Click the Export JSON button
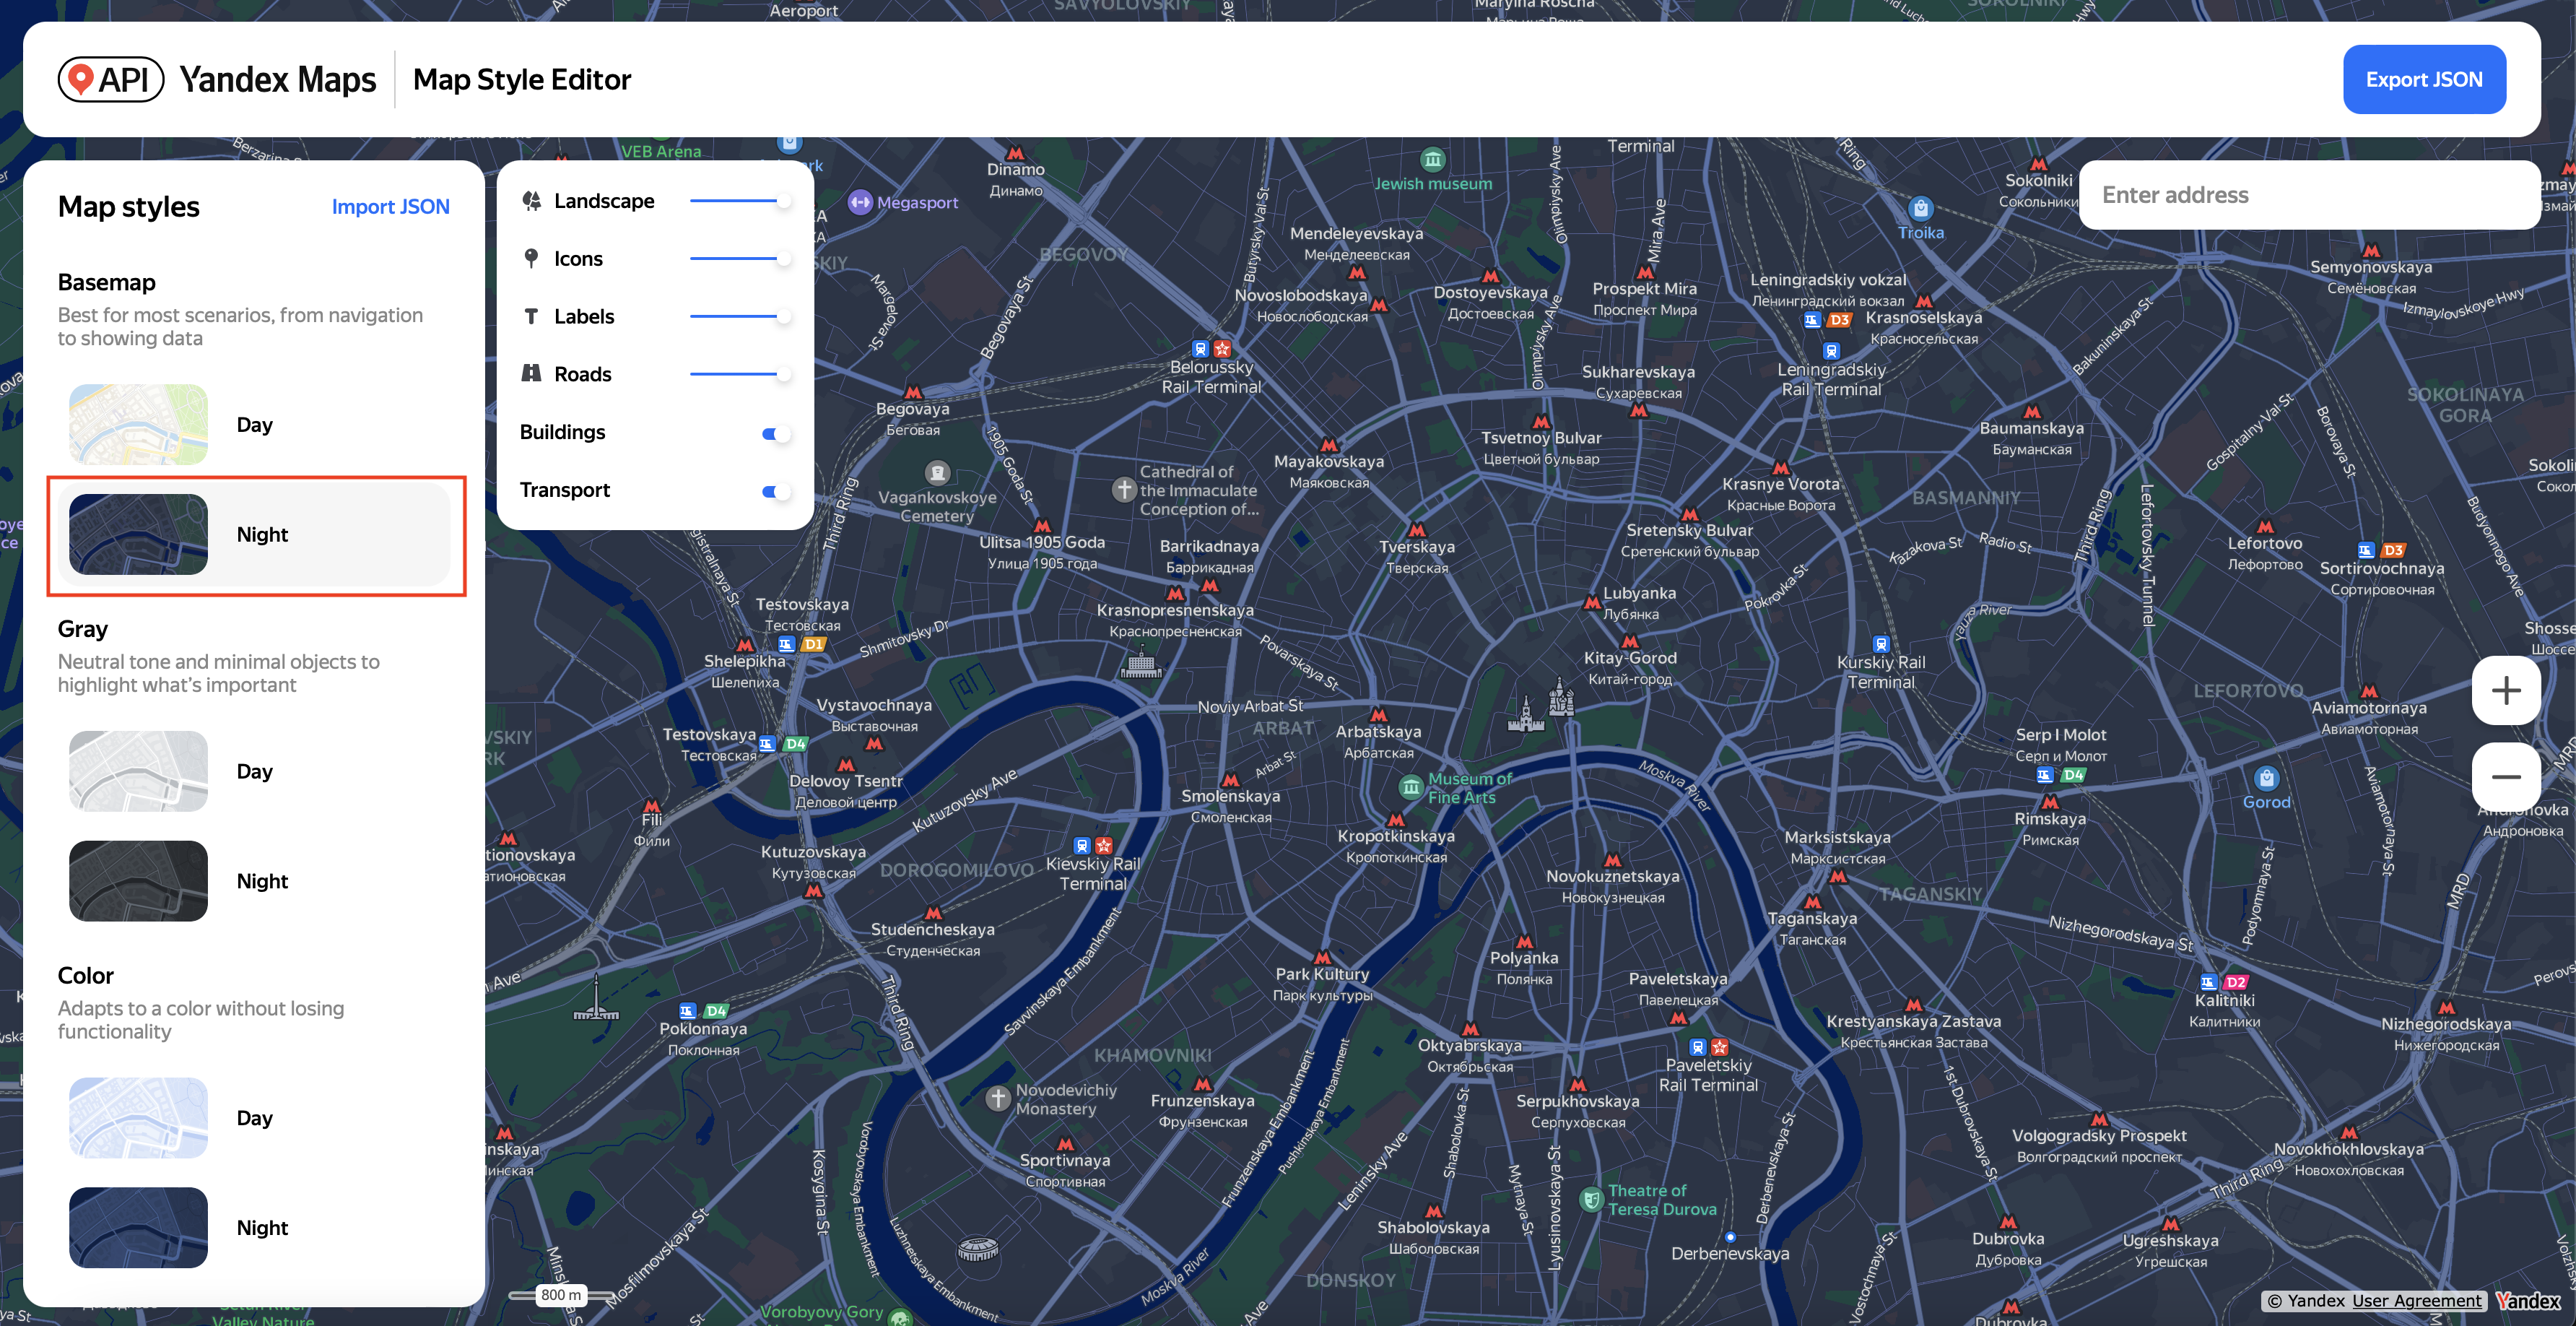This screenshot has height=1326, width=2576. 2423,80
